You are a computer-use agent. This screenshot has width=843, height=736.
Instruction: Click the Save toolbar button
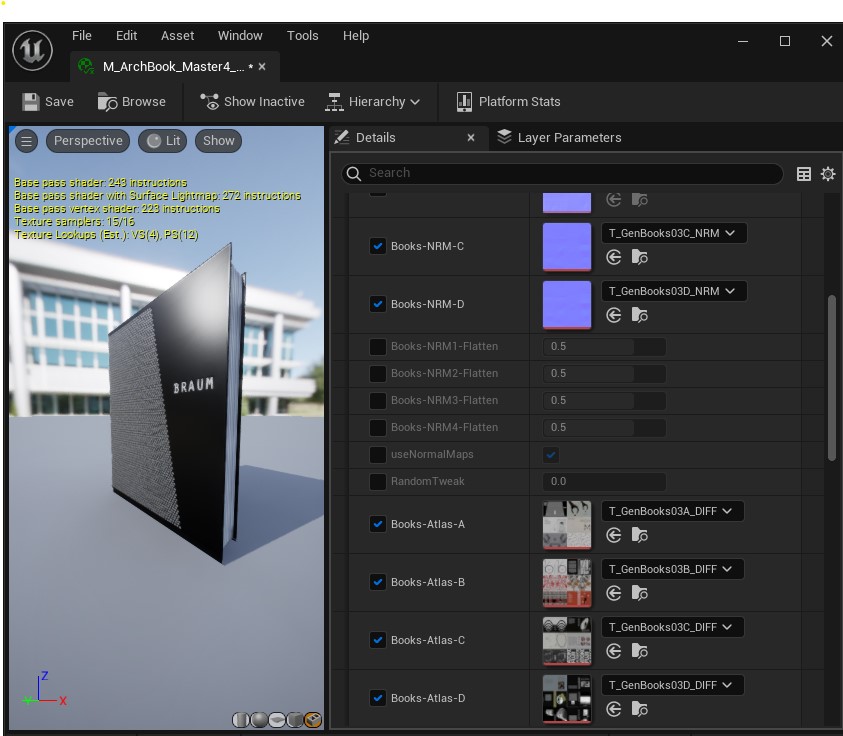click(x=48, y=102)
